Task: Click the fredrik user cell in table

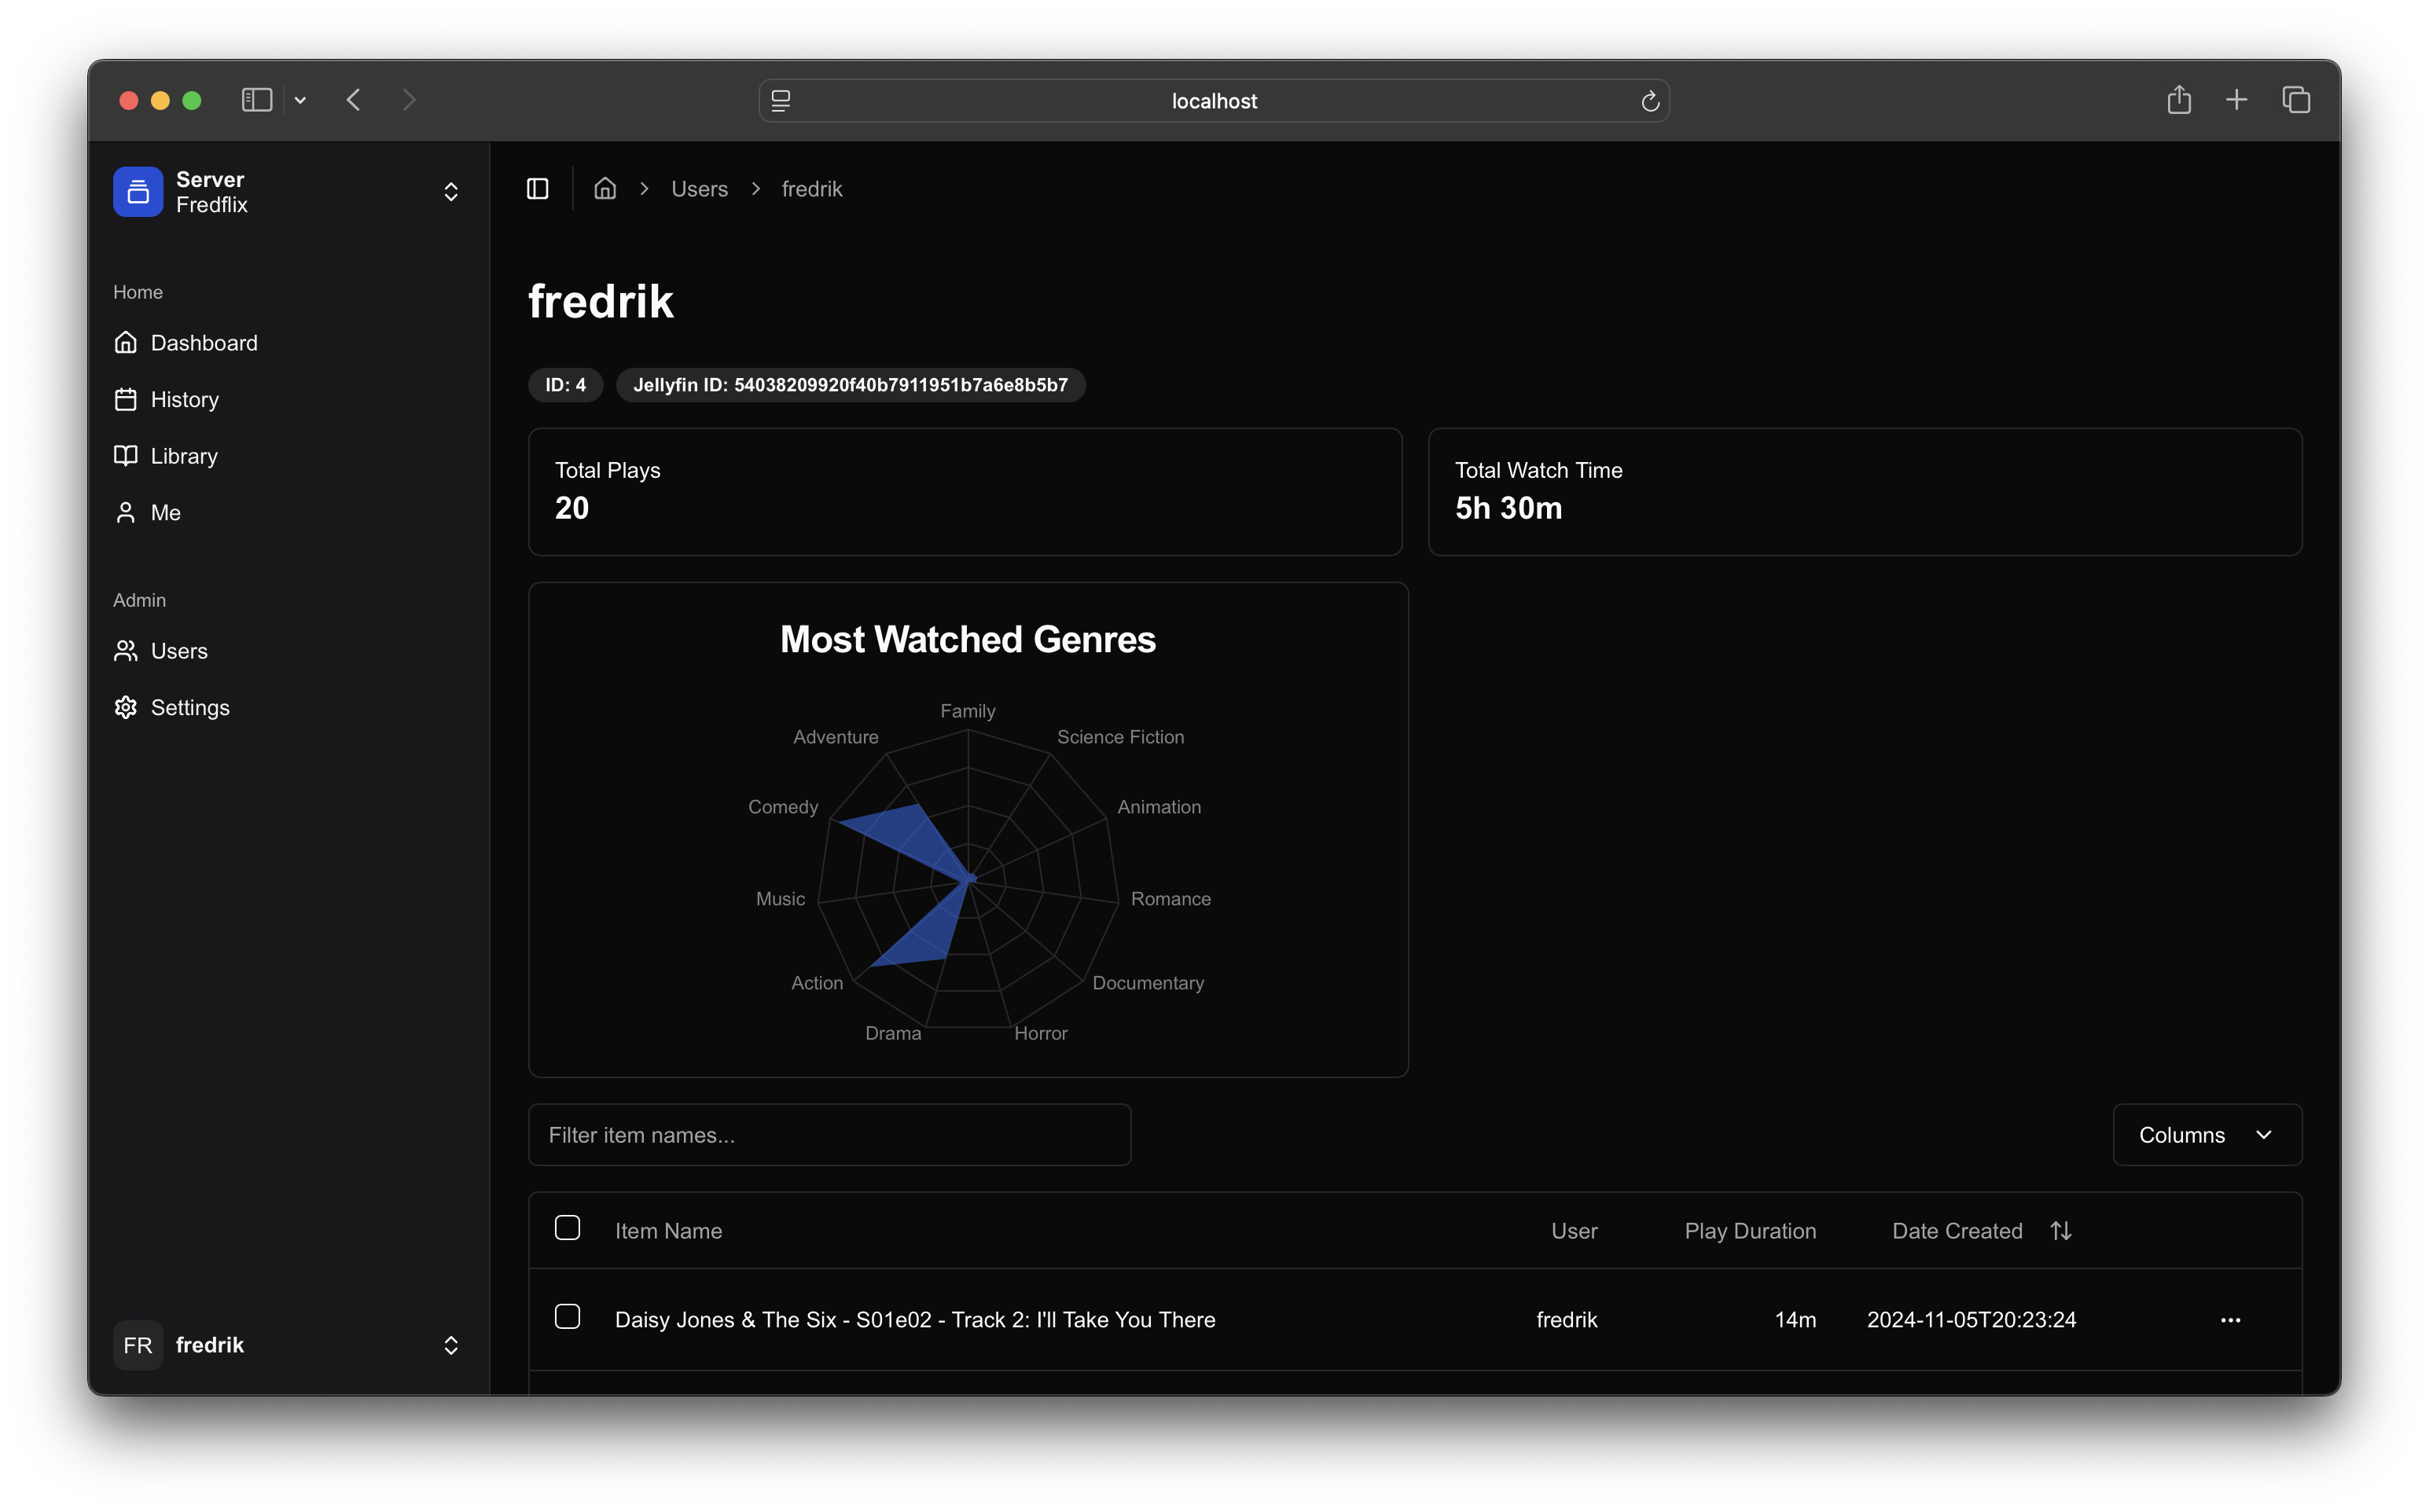Action: (1566, 1320)
